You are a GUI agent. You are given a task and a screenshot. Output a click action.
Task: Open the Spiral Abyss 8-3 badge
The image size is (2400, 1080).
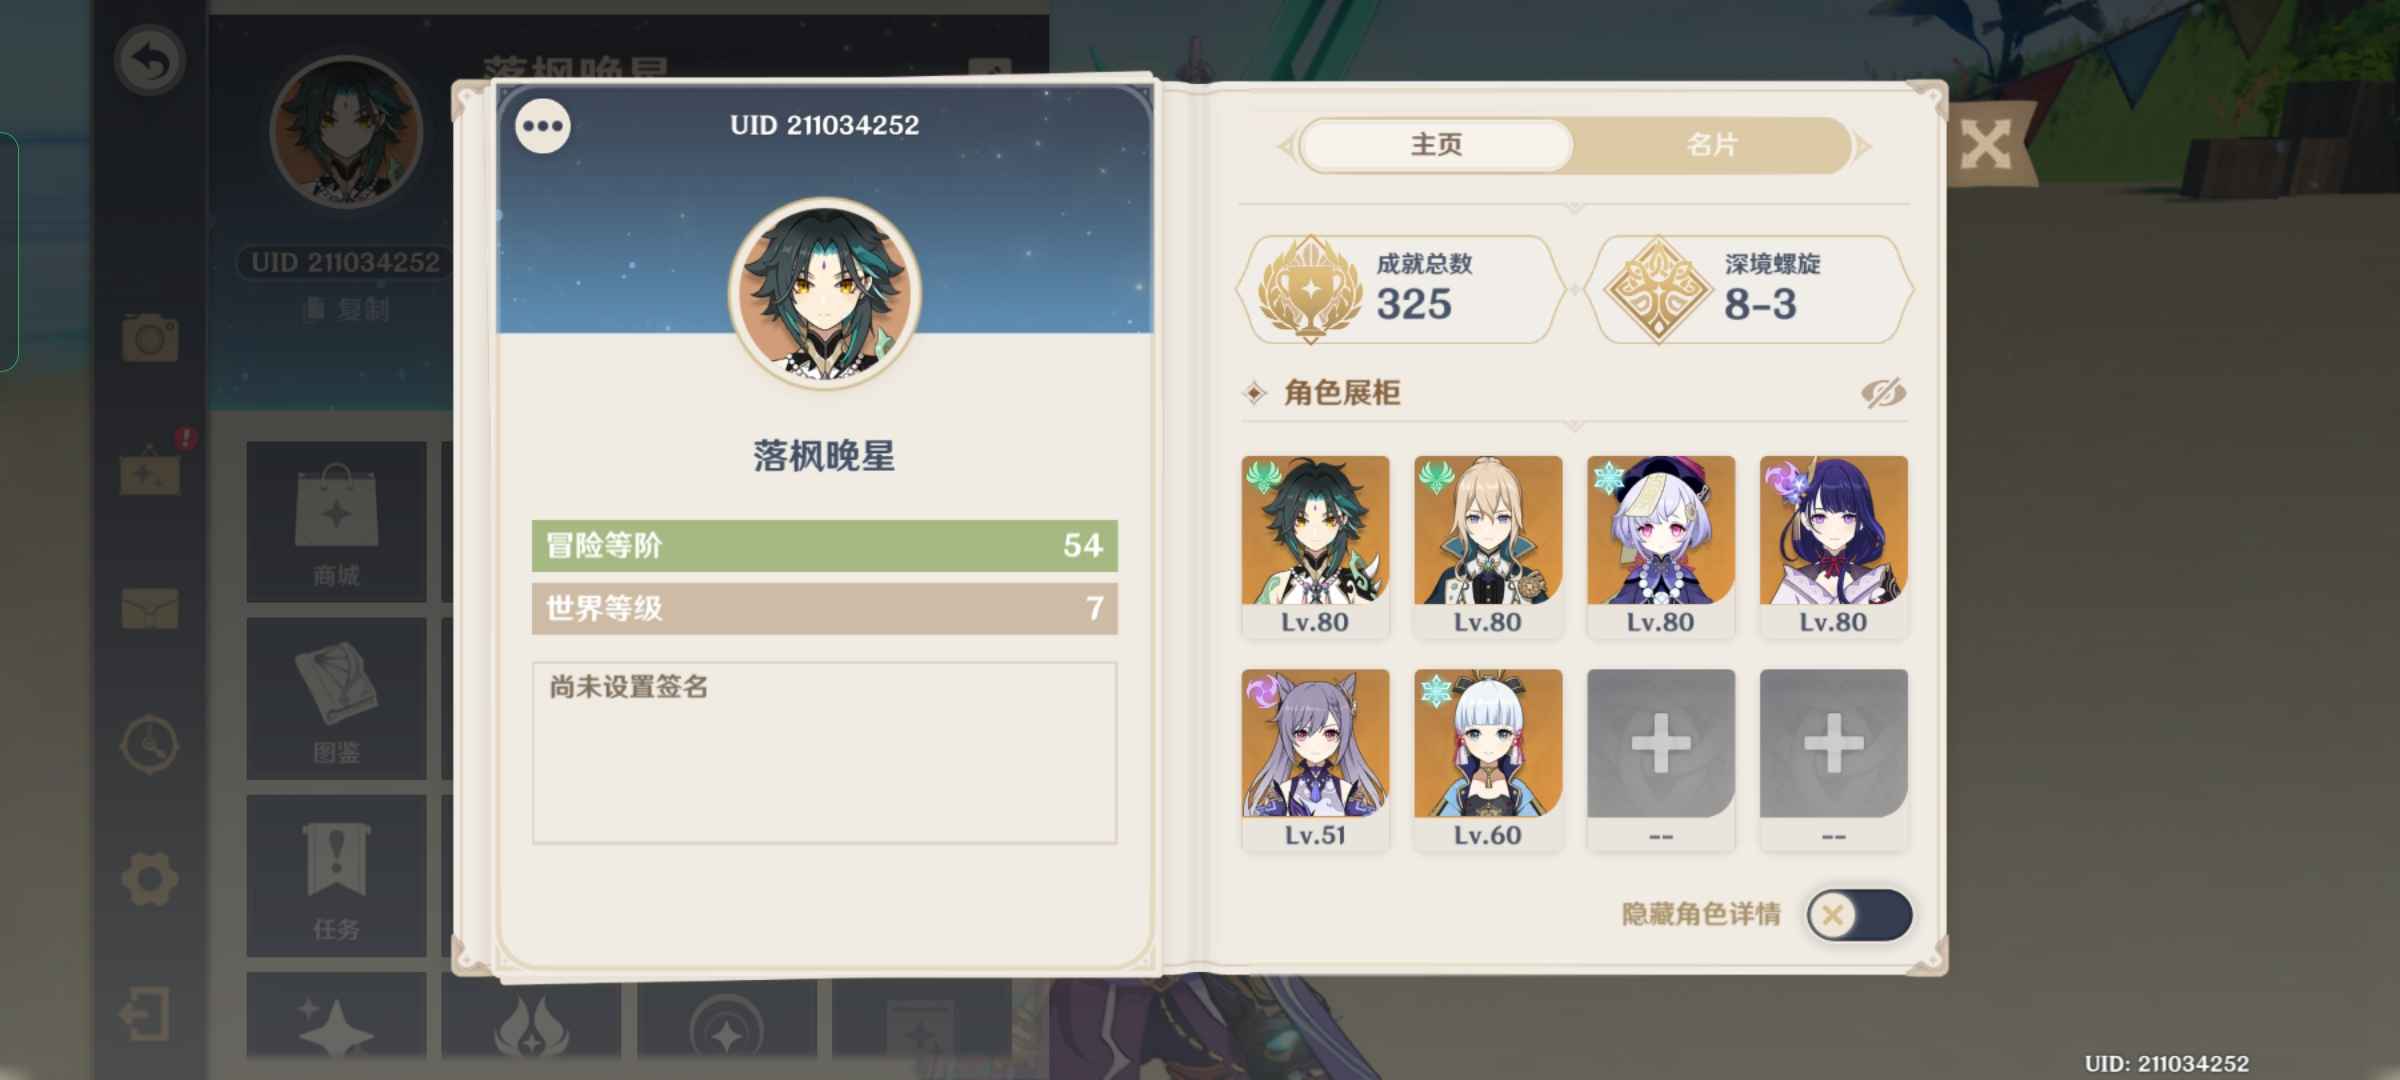coord(1750,290)
